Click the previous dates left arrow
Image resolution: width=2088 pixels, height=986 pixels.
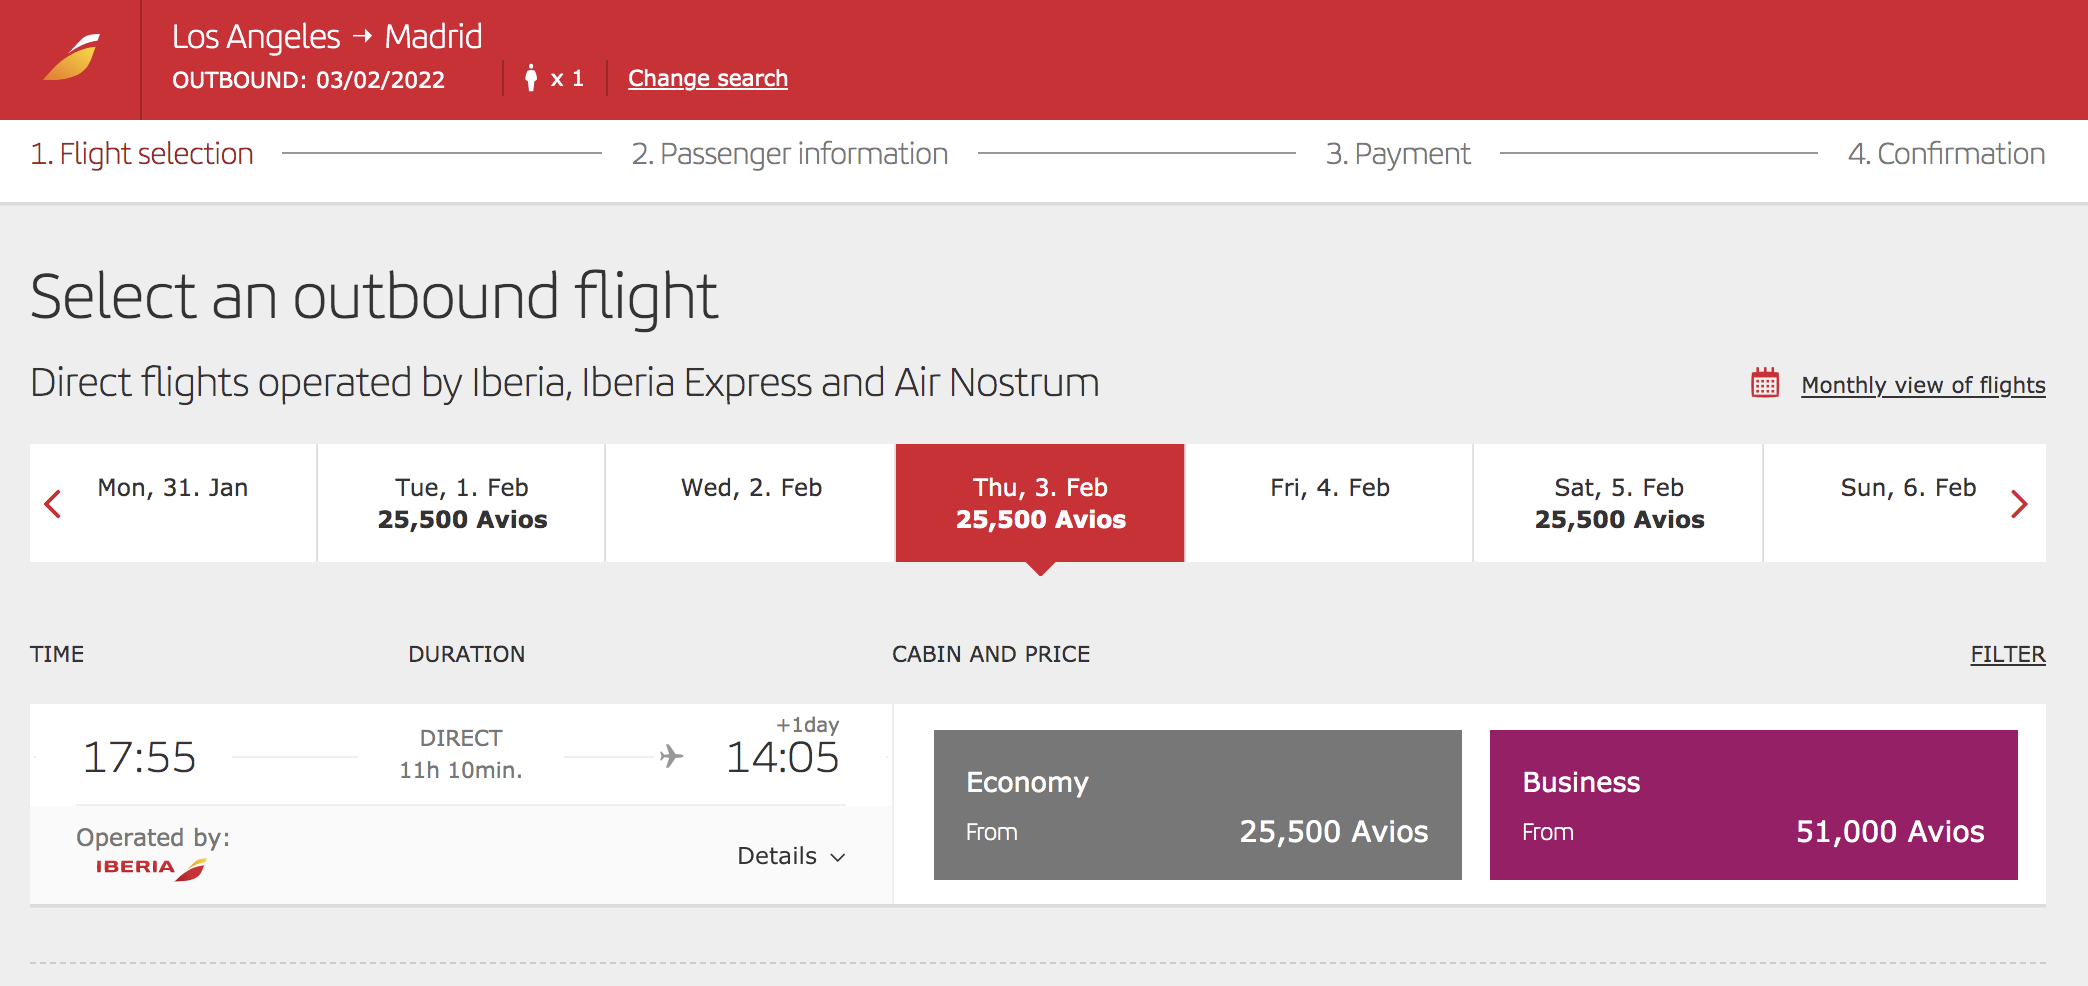(53, 504)
